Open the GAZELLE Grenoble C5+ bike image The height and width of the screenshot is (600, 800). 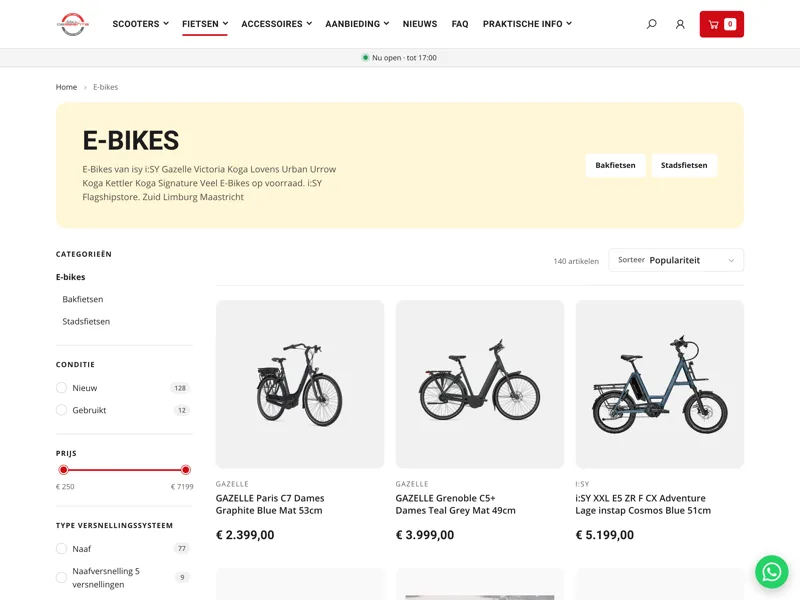pos(480,384)
